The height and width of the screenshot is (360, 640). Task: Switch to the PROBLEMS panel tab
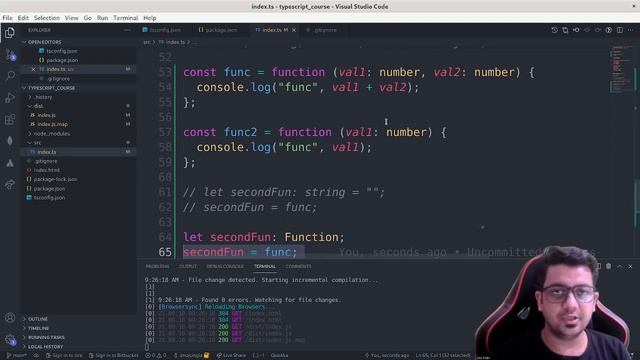pos(157,266)
